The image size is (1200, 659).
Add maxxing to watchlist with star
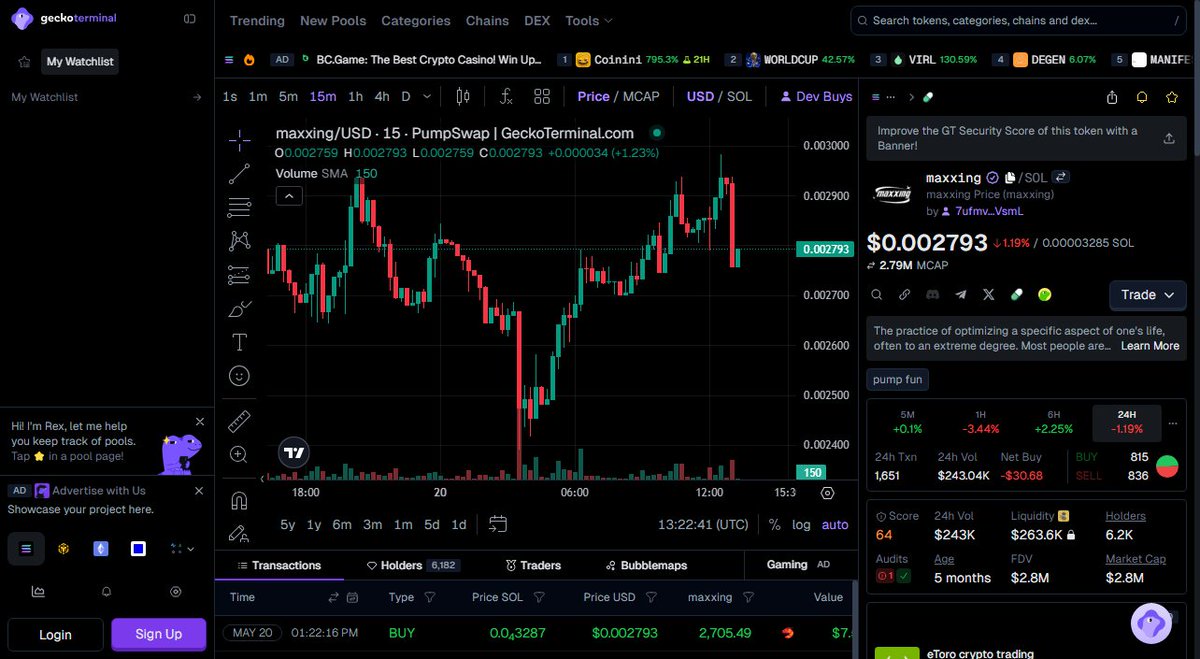[1172, 97]
